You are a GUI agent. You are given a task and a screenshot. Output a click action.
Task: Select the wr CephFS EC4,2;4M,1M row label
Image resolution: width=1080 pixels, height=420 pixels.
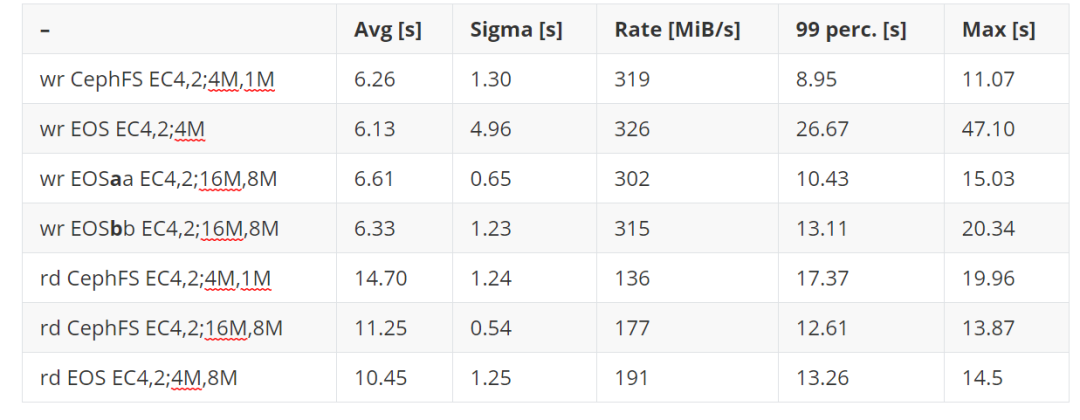pos(157,79)
